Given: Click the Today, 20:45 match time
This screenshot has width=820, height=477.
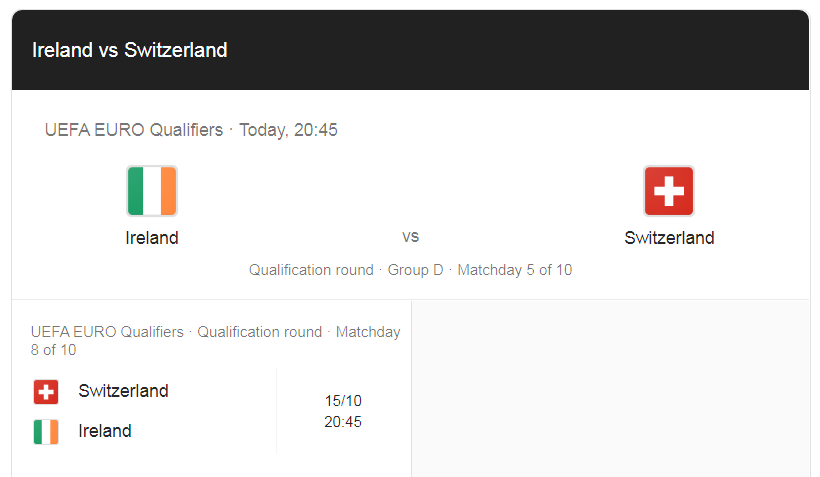Looking at the screenshot, I should (289, 130).
